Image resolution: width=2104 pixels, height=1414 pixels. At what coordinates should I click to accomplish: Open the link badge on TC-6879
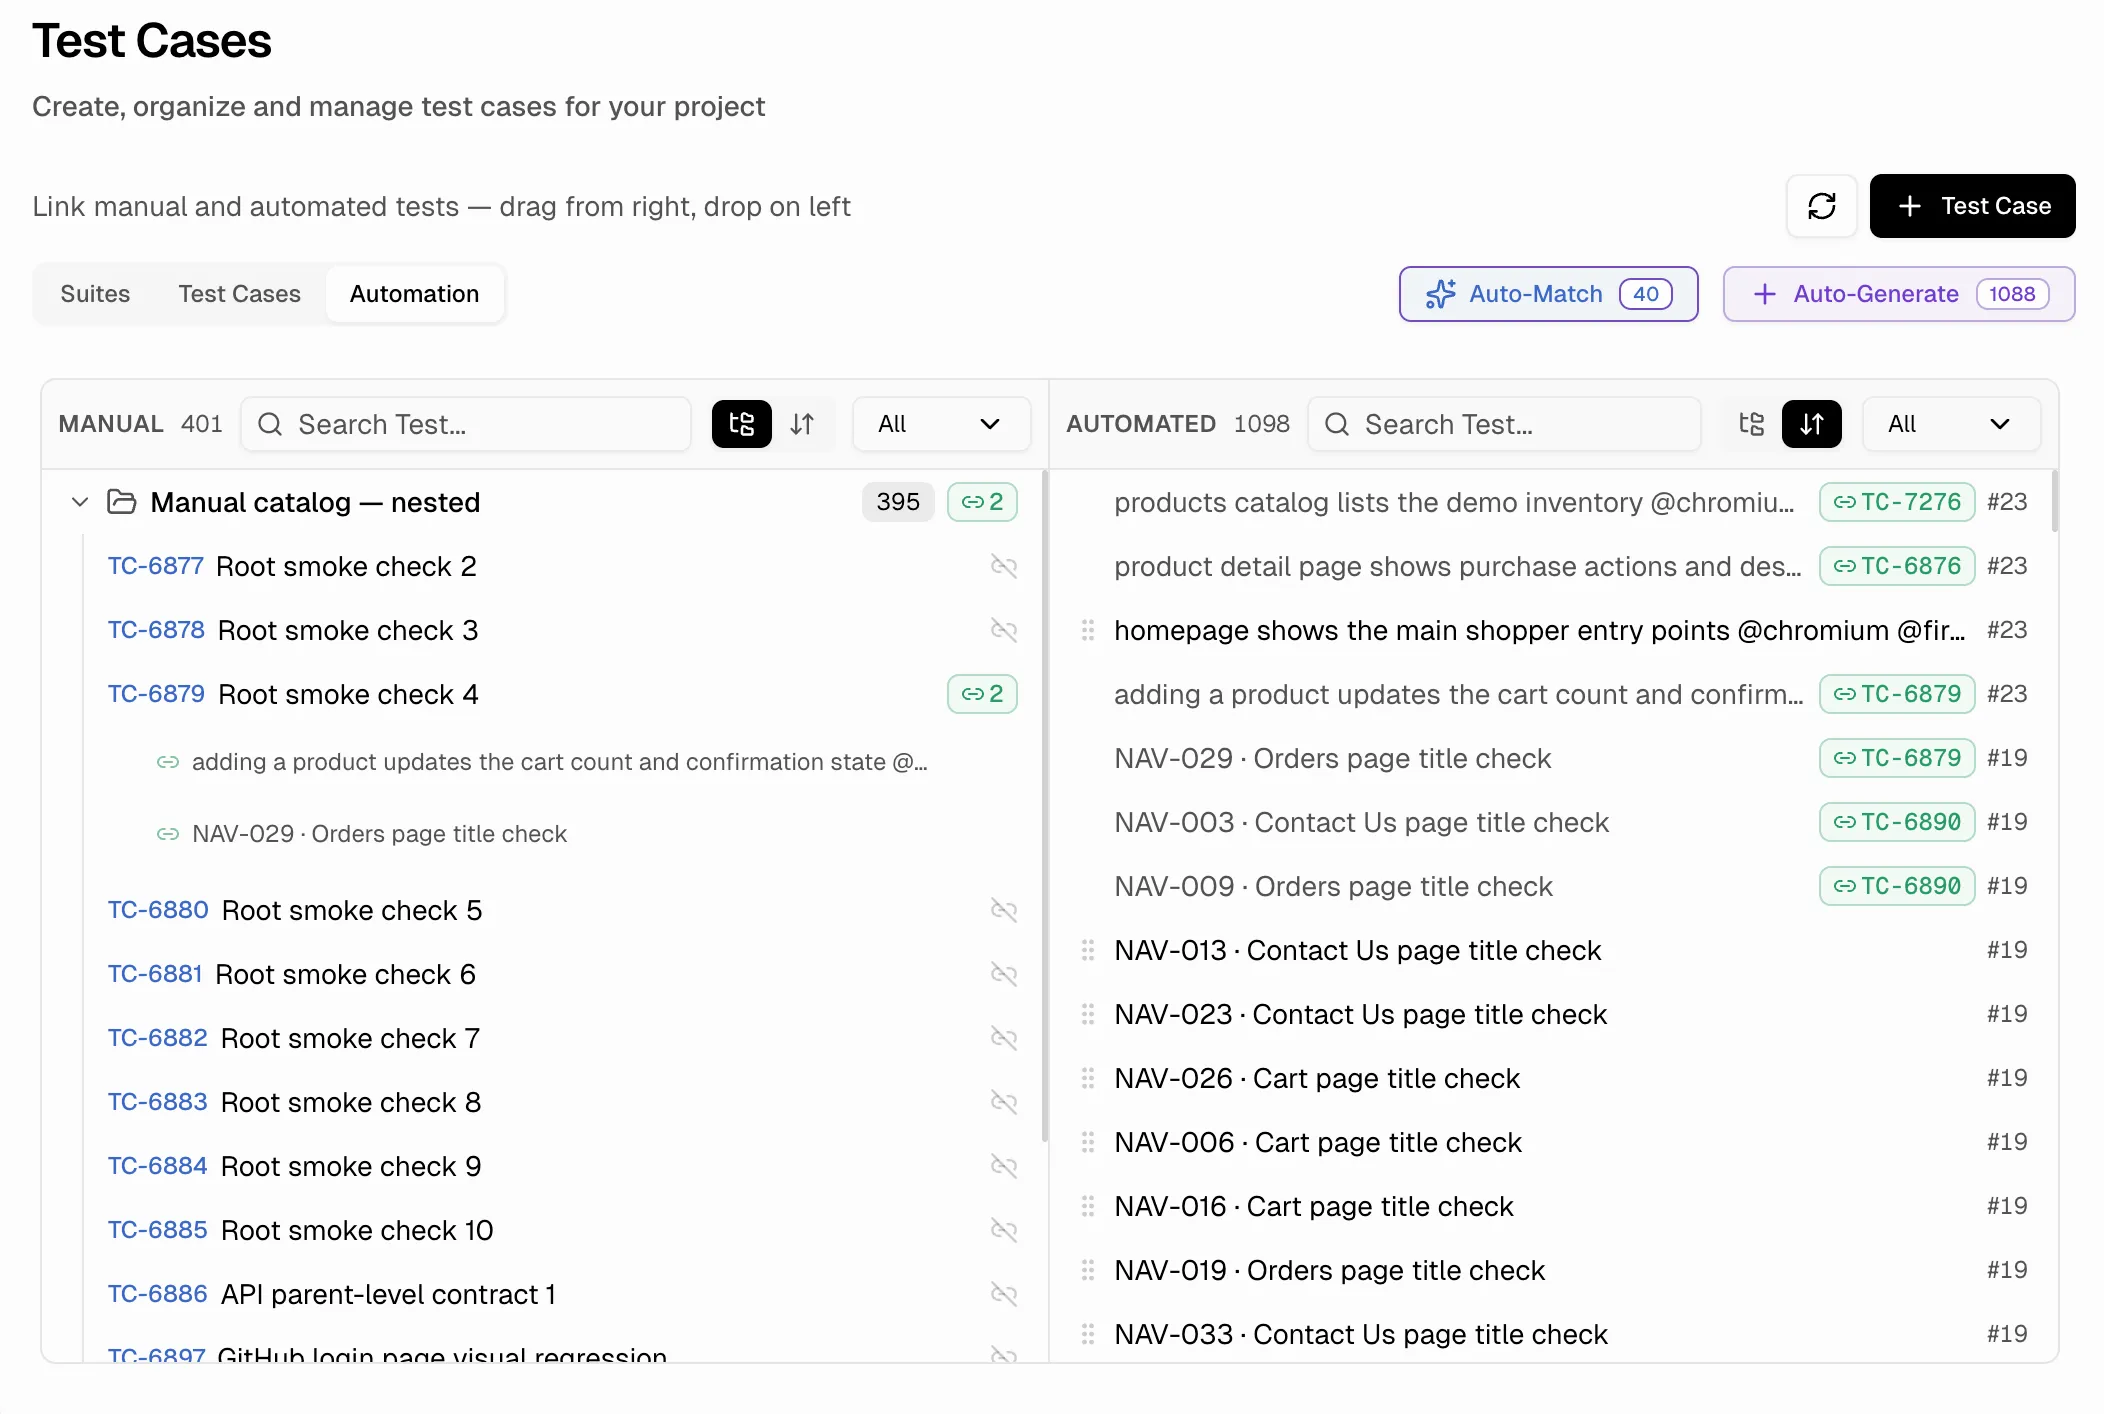pos(981,693)
